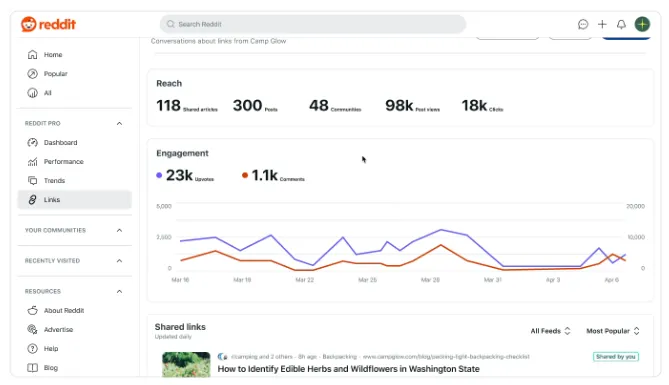Open the notifications bell
Image resolution: width=669 pixels, height=385 pixels.
[621, 24]
